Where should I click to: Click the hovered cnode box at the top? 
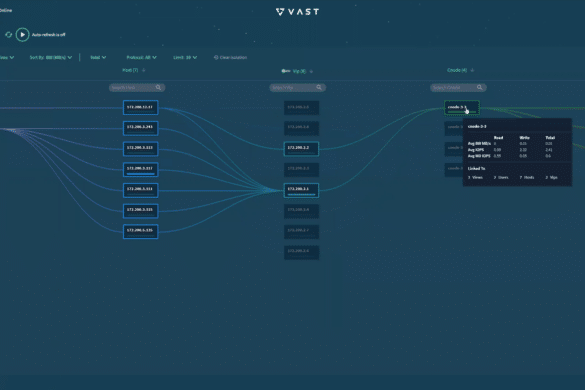point(462,108)
